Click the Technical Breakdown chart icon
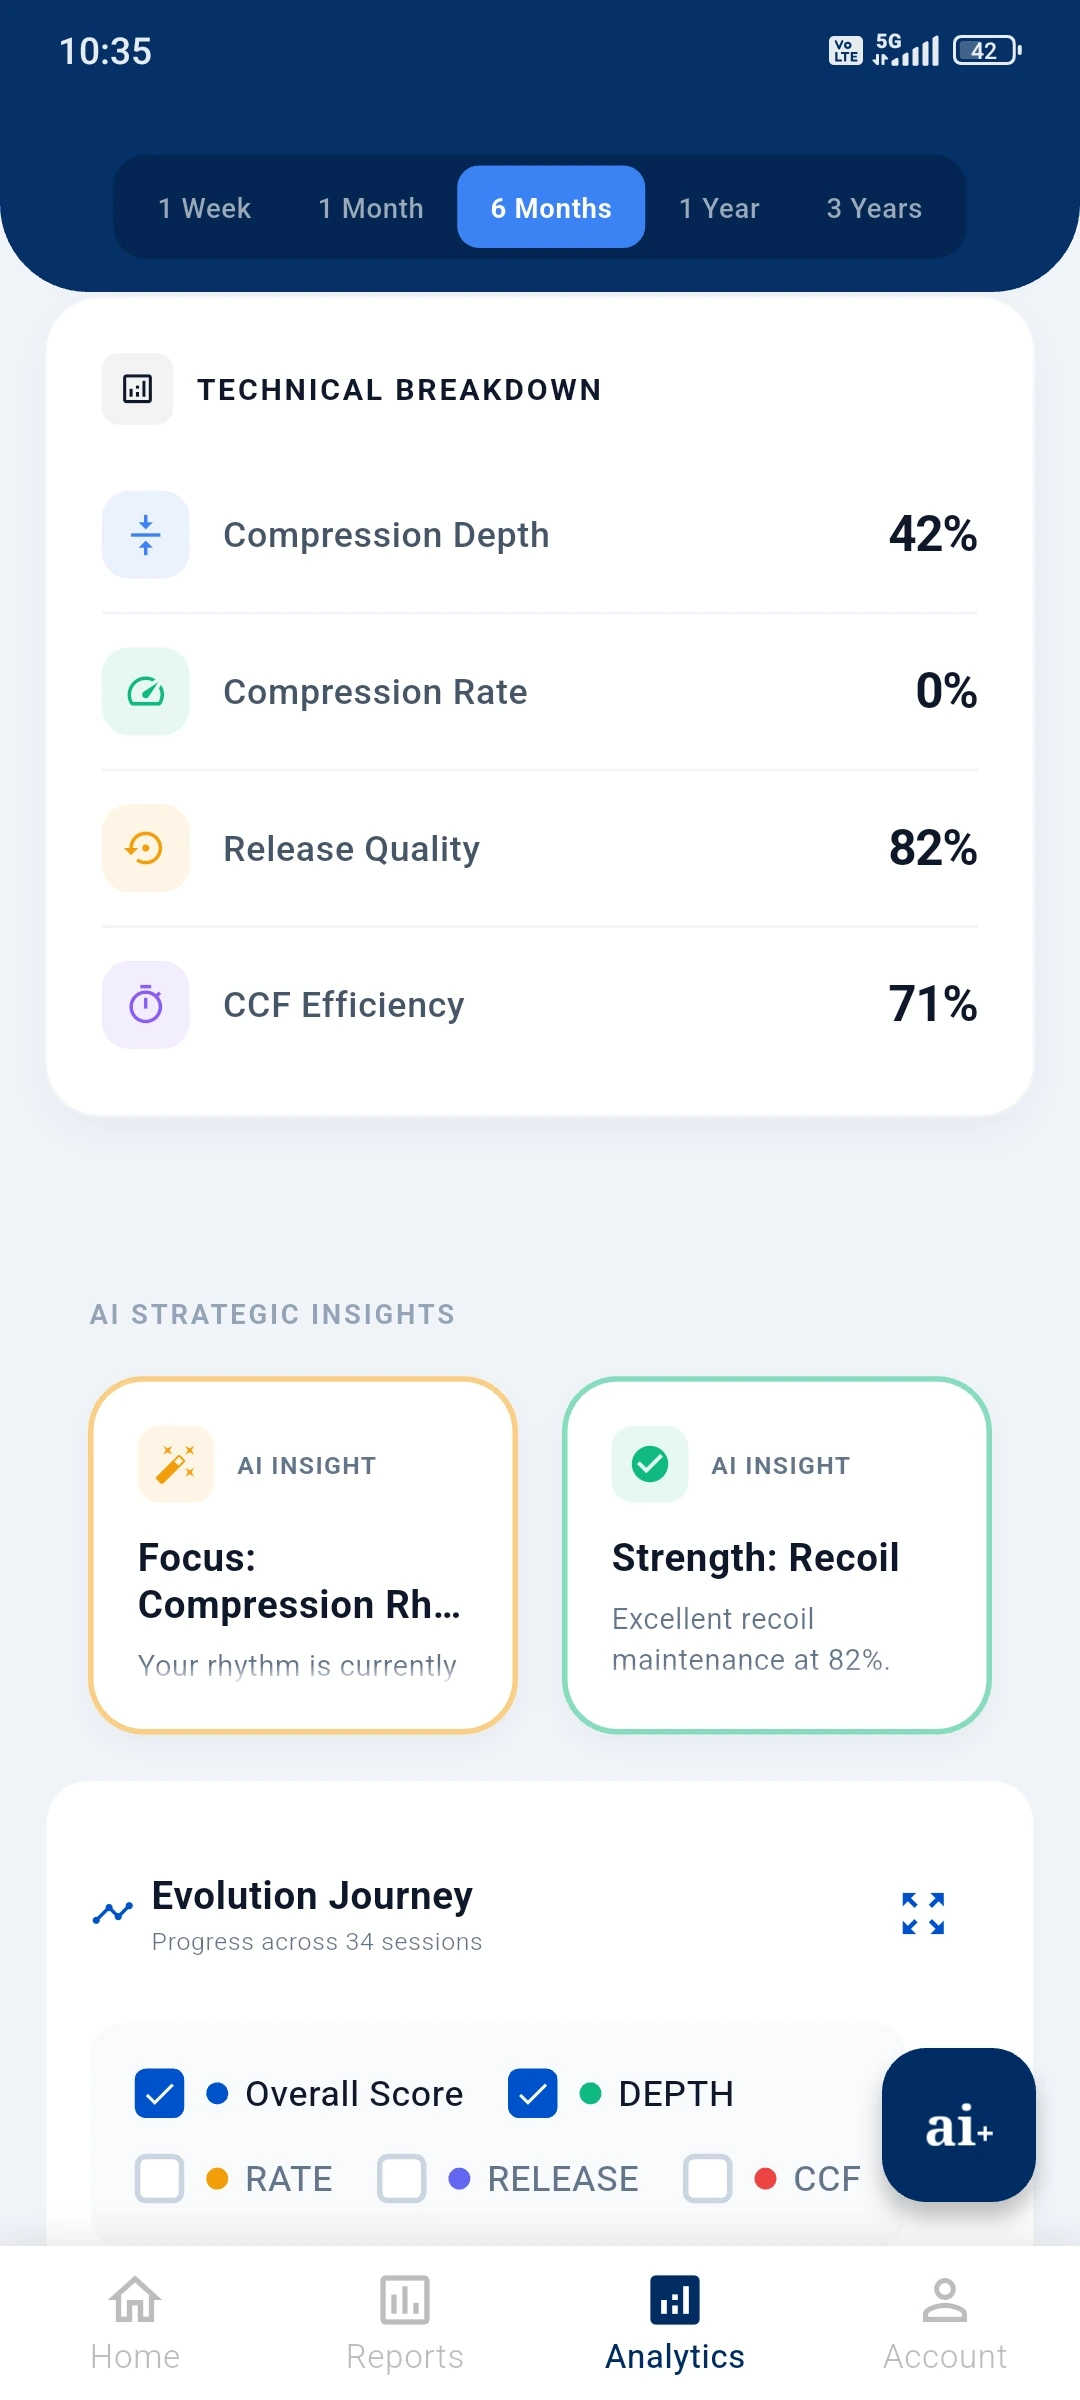 (137, 389)
